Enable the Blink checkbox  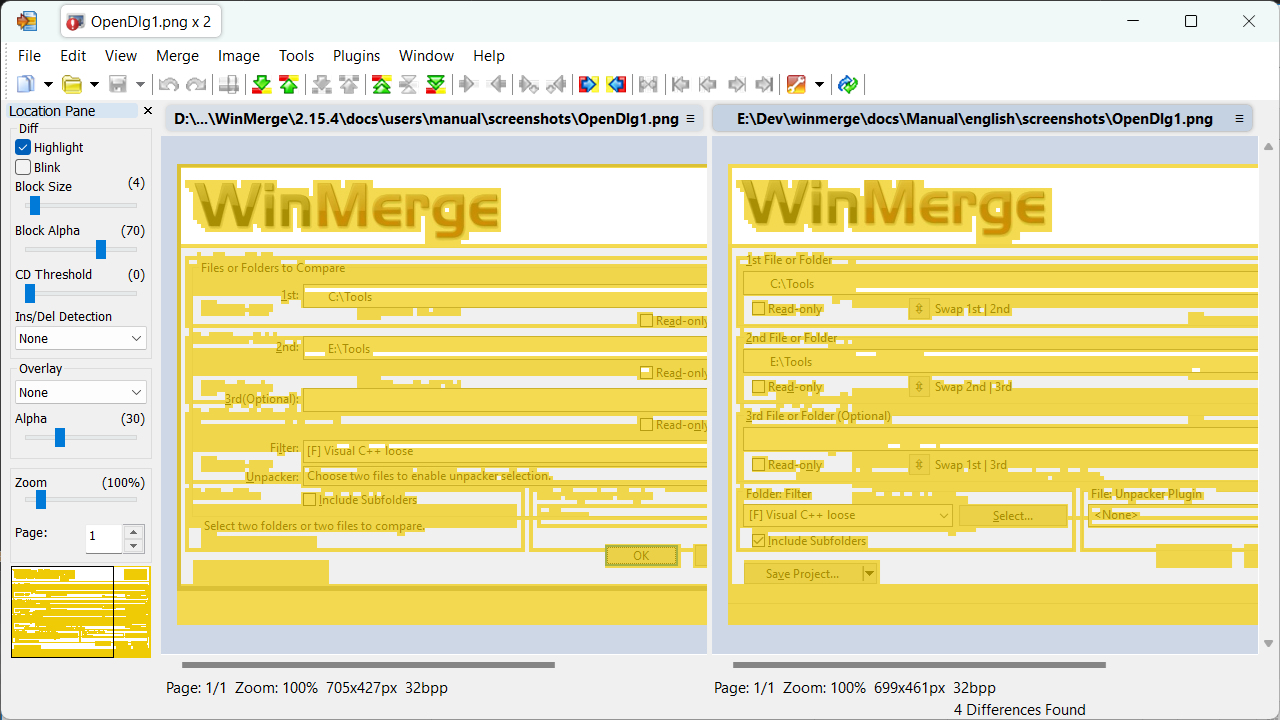click(23, 167)
